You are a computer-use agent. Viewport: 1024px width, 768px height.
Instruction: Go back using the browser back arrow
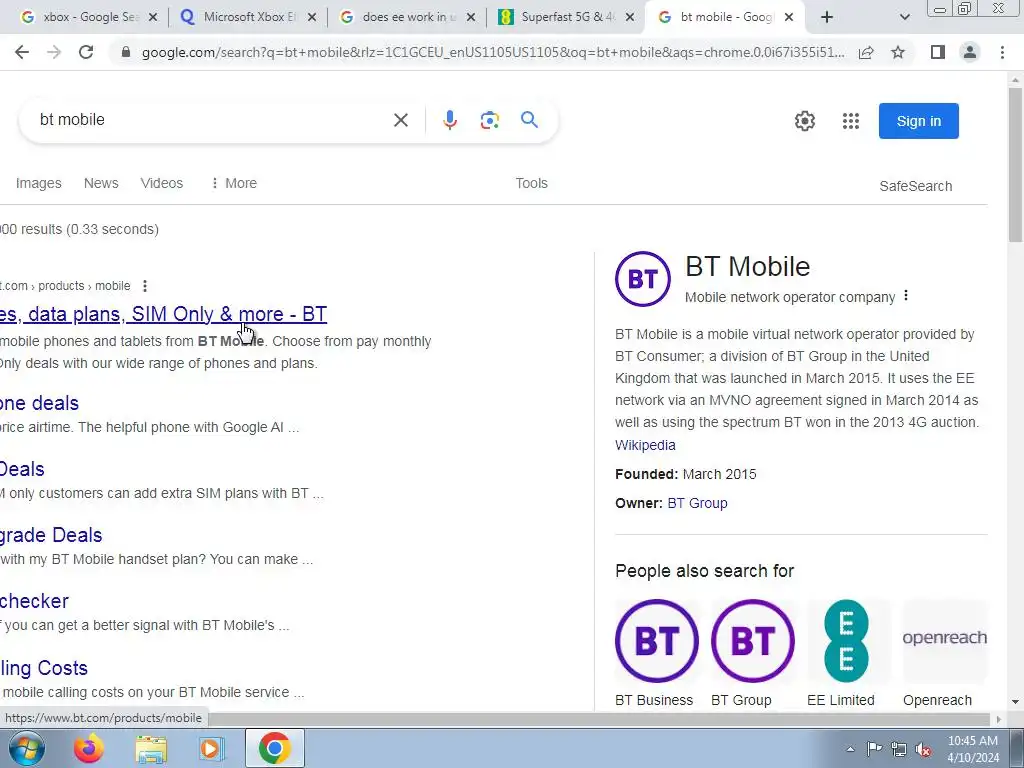(22, 52)
